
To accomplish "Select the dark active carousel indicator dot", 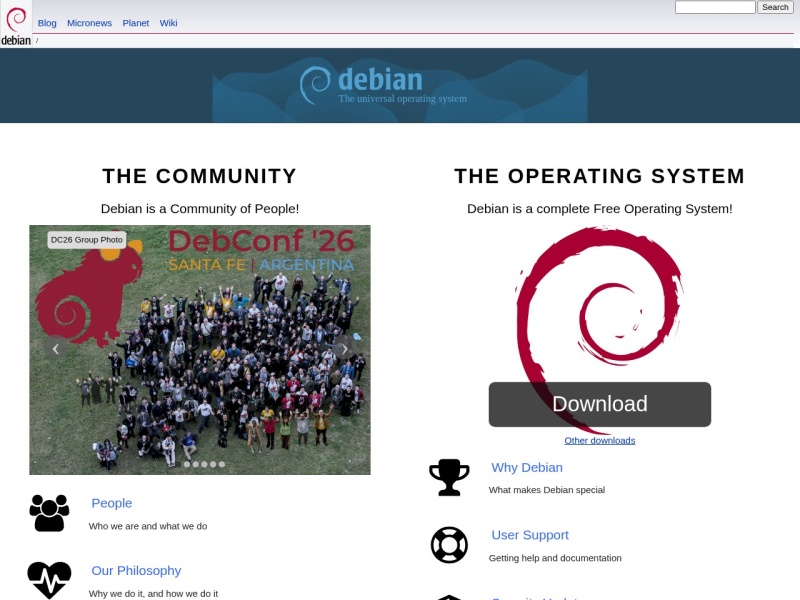I will tap(178, 464).
